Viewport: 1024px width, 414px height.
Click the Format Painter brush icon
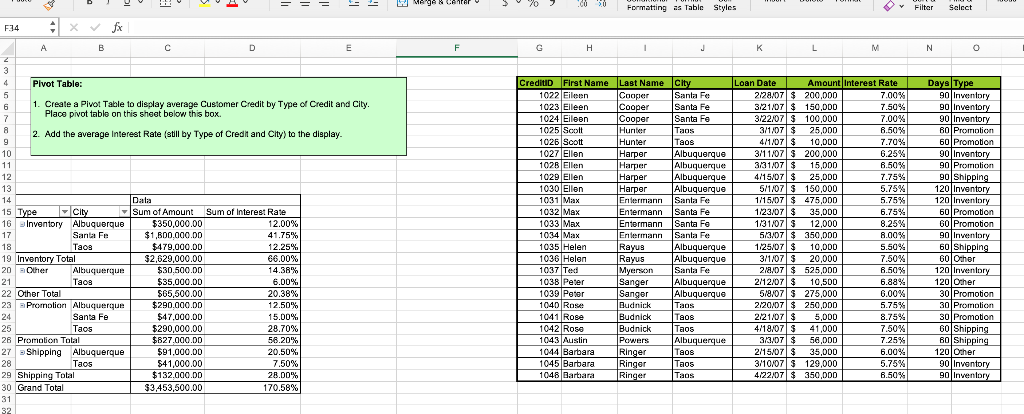pos(50,5)
